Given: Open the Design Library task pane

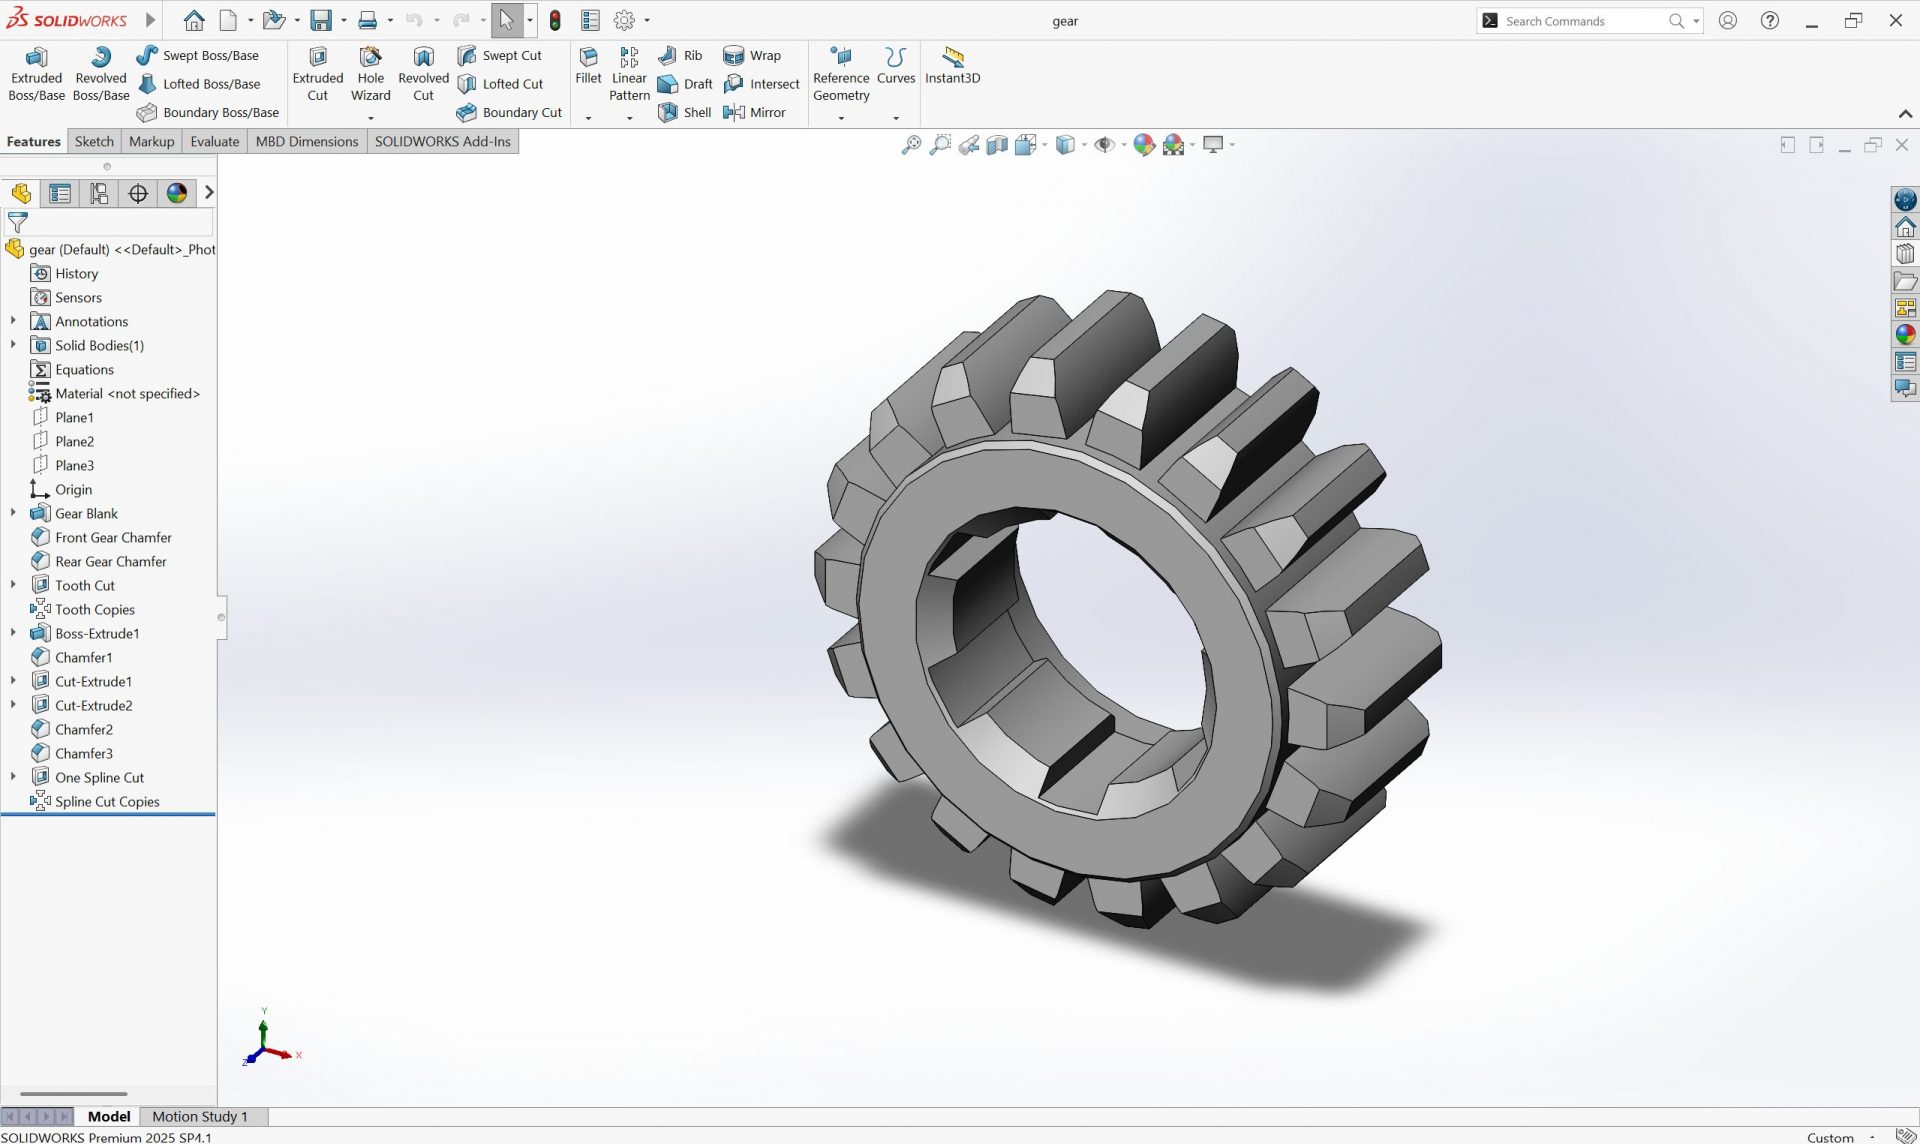Looking at the screenshot, I should (x=1905, y=253).
